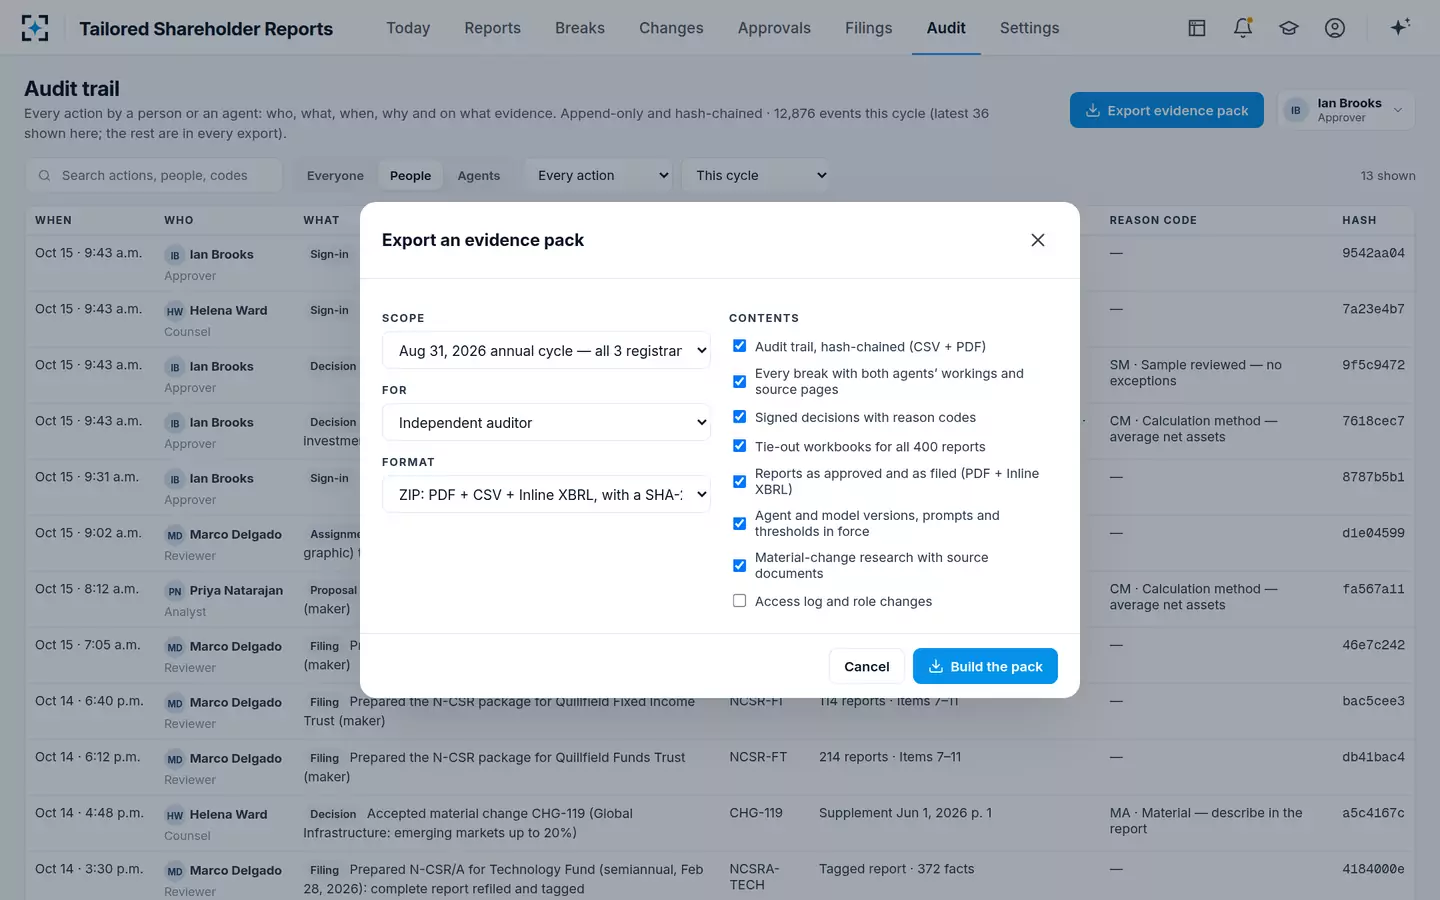Open the Every action filter dropdown

click(600, 175)
